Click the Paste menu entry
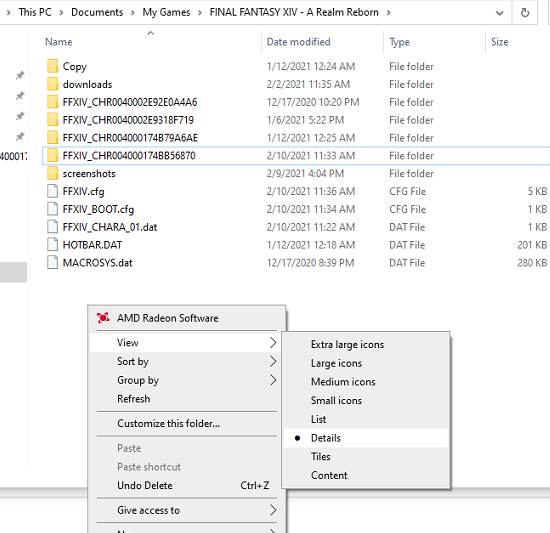This screenshot has height=533, width=550. pyautogui.click(x=187, y=448)
